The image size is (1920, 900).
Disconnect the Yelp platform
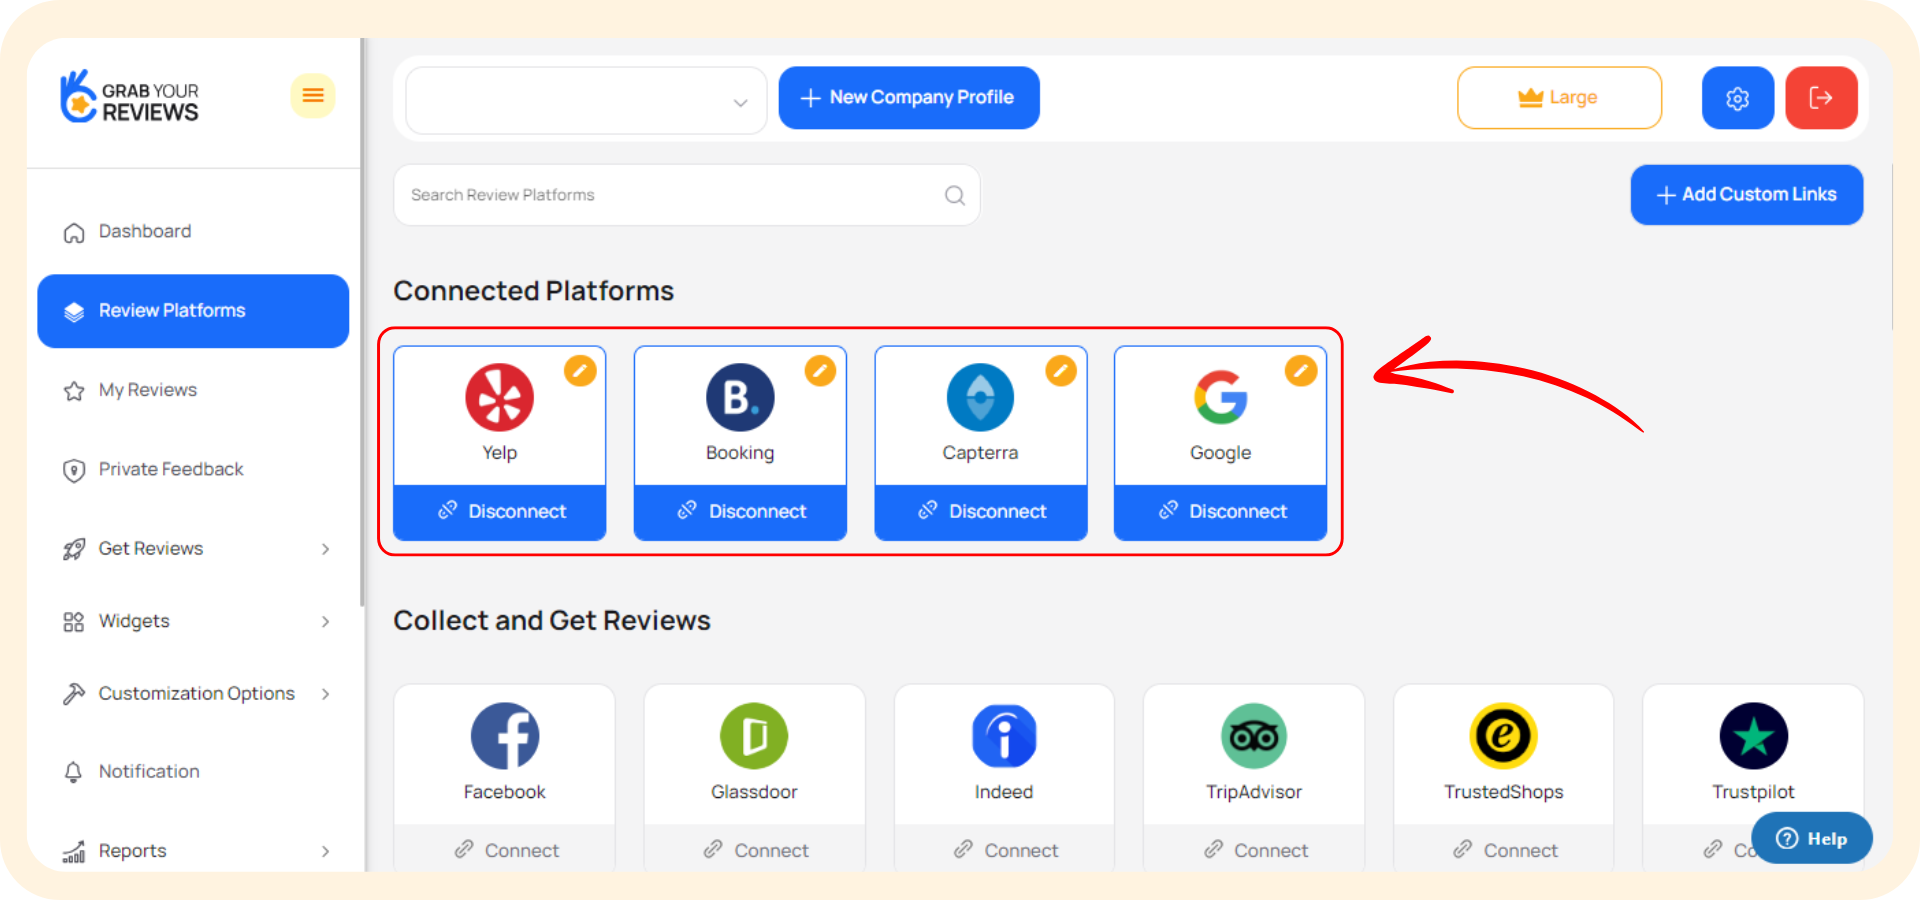point(500,512)
